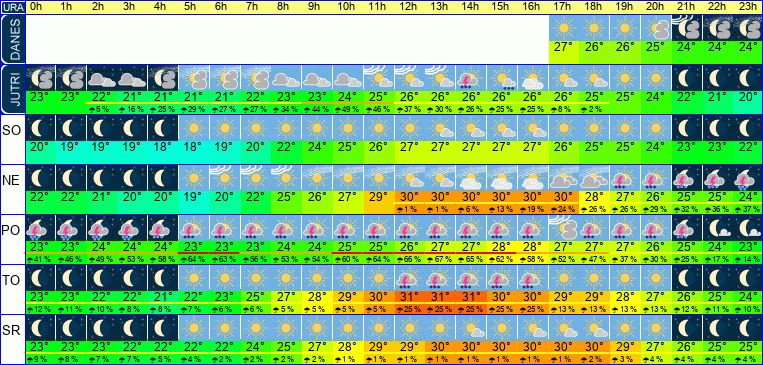The width and height of the screenshot is (763, 365).
Task: Select the cyan 18° cell for SO at 4h
Action: pos(164,146)
